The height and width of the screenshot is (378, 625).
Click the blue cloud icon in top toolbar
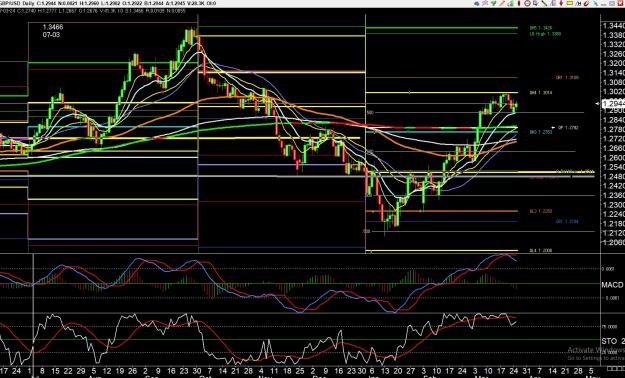pyautogui.click(x=476, y=3)
